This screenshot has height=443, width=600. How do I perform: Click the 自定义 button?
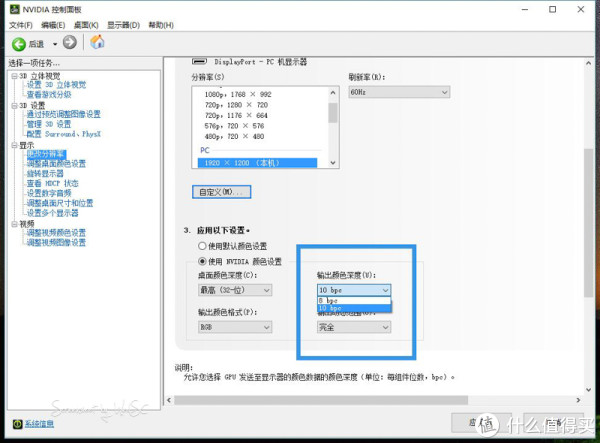[222, 192]
